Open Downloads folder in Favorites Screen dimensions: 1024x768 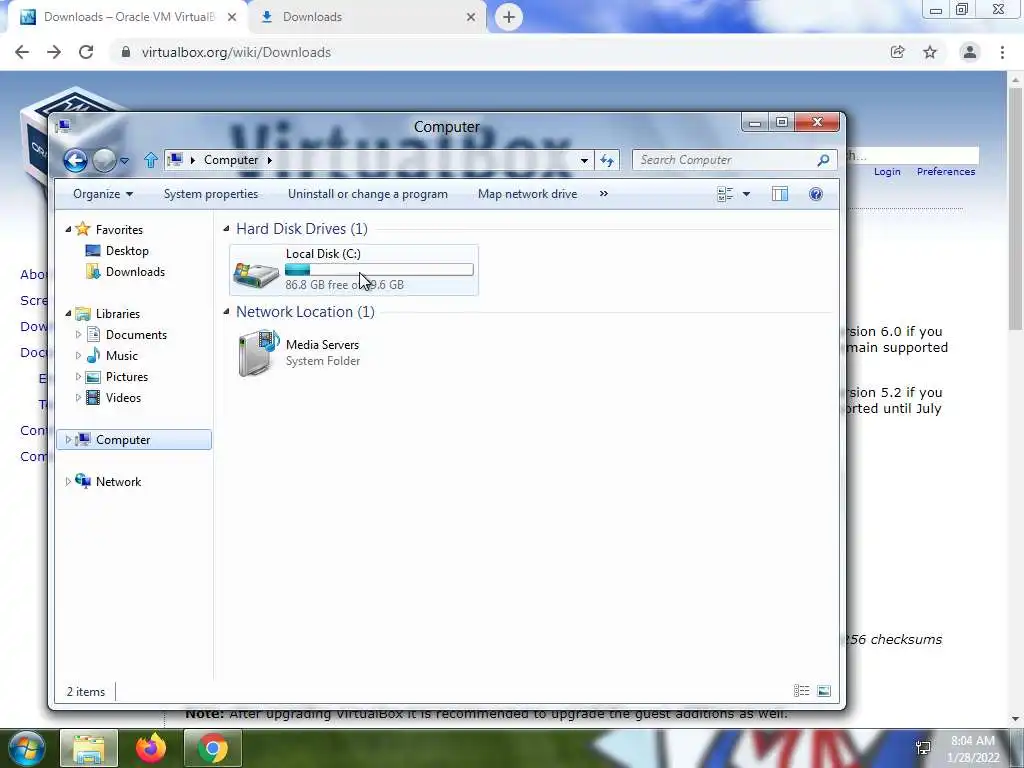click(135, 272)
